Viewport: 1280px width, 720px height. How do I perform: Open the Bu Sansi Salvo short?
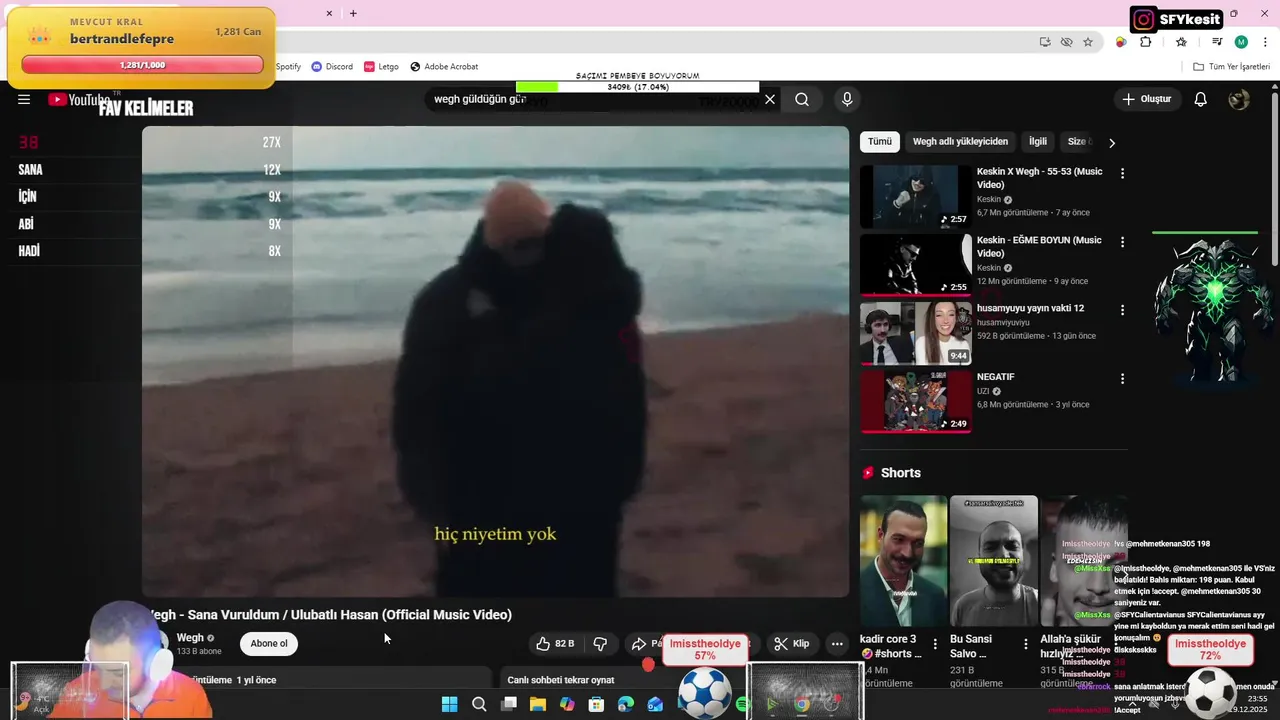[x=994, y=561]
